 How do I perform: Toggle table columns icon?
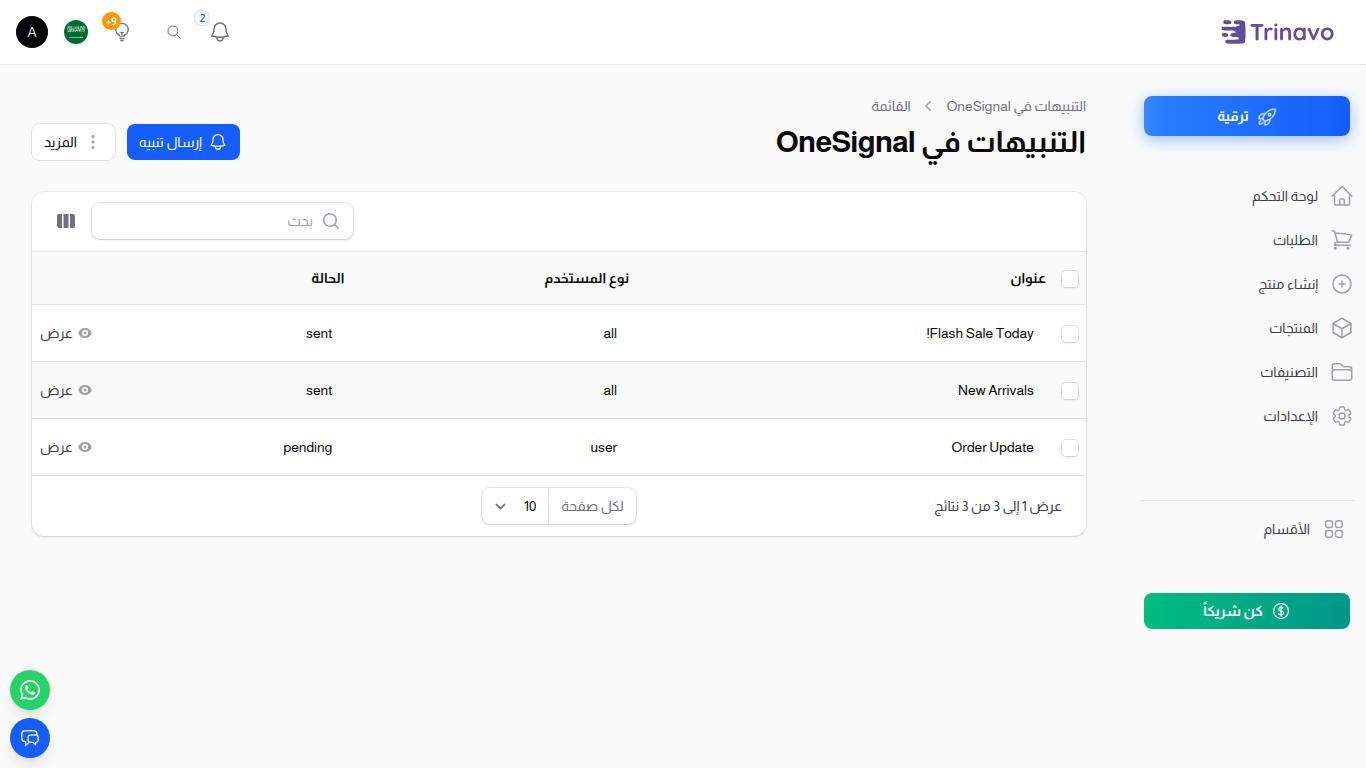tap(66, 221)
